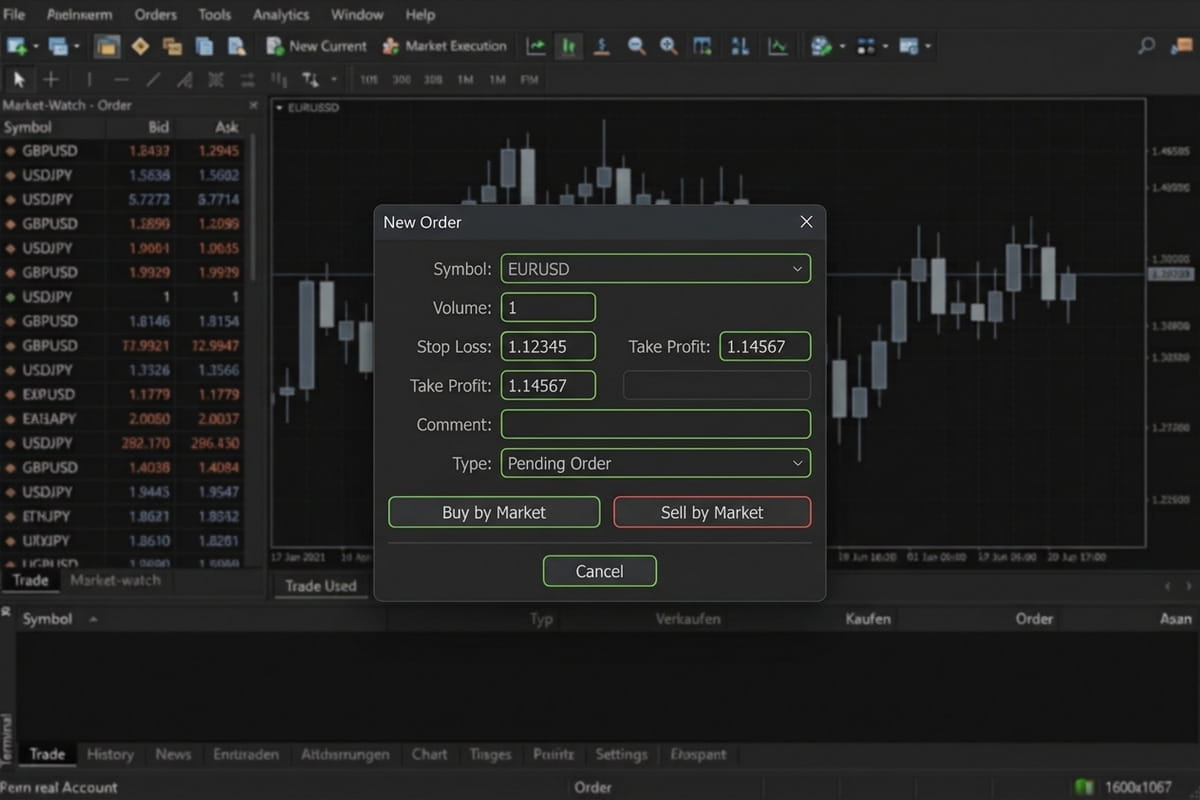Click the Kaufen column header

(x=868, y=619)
